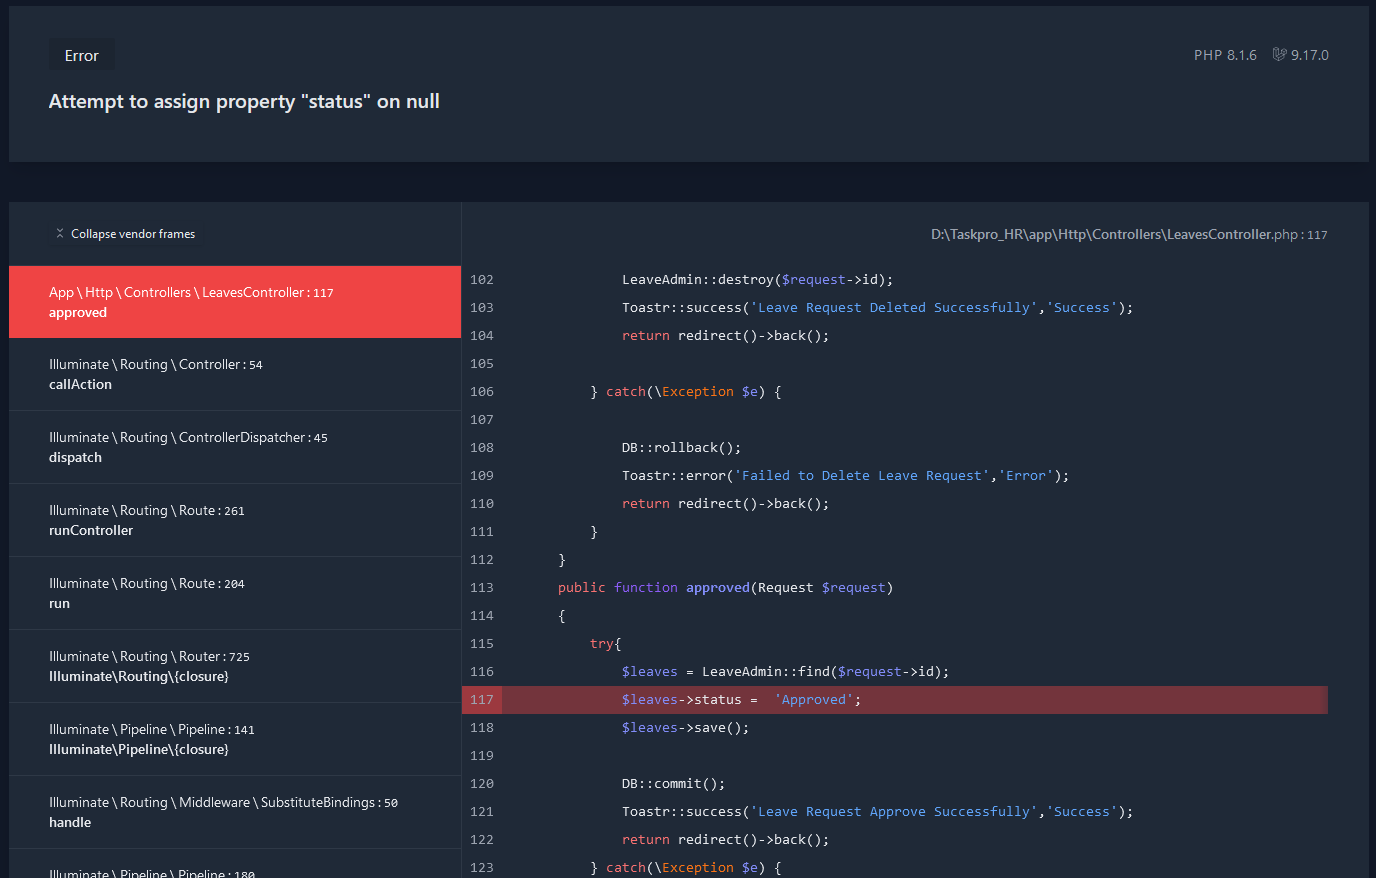This screenshot has height=878, width=1376.
Task: Click code line 118 $leaves->save()
Action: (685, 728)
